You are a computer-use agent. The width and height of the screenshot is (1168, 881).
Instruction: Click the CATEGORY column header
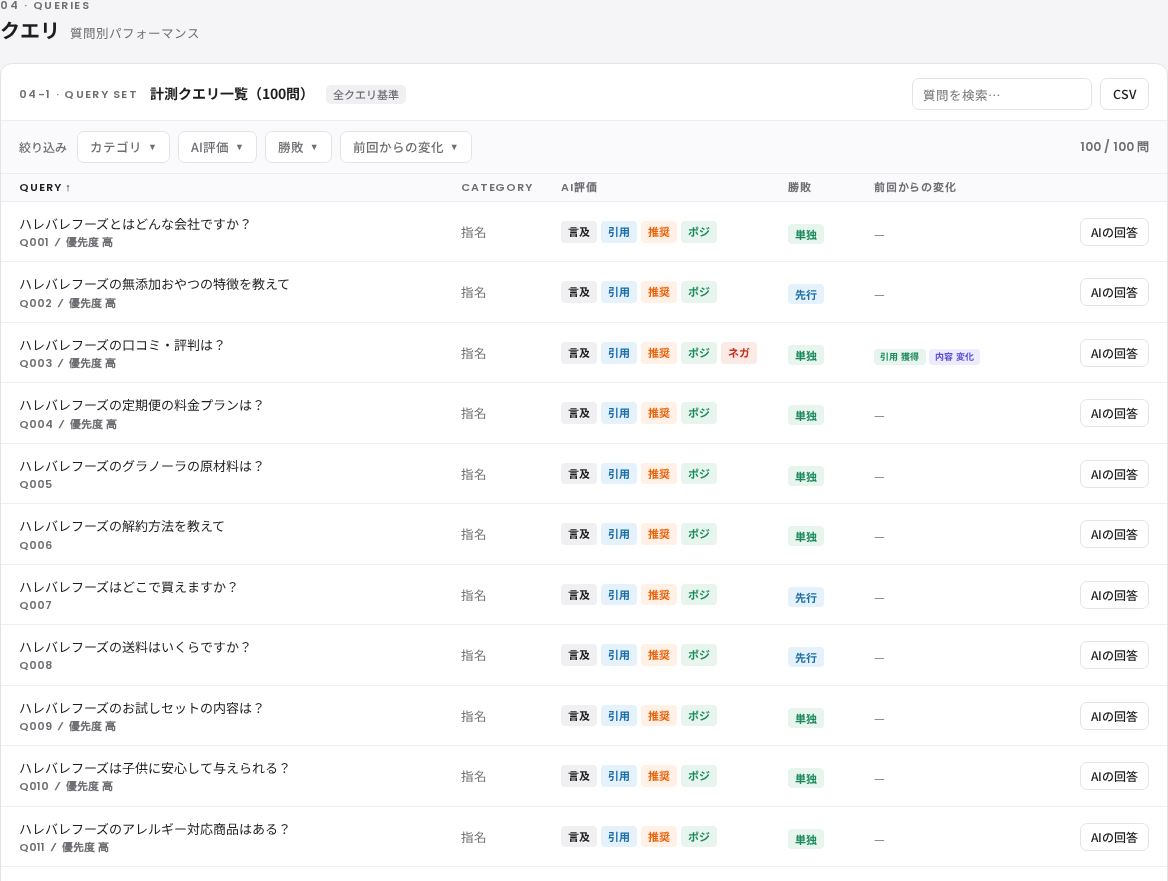pyautogui.click(x=497, y=188)
